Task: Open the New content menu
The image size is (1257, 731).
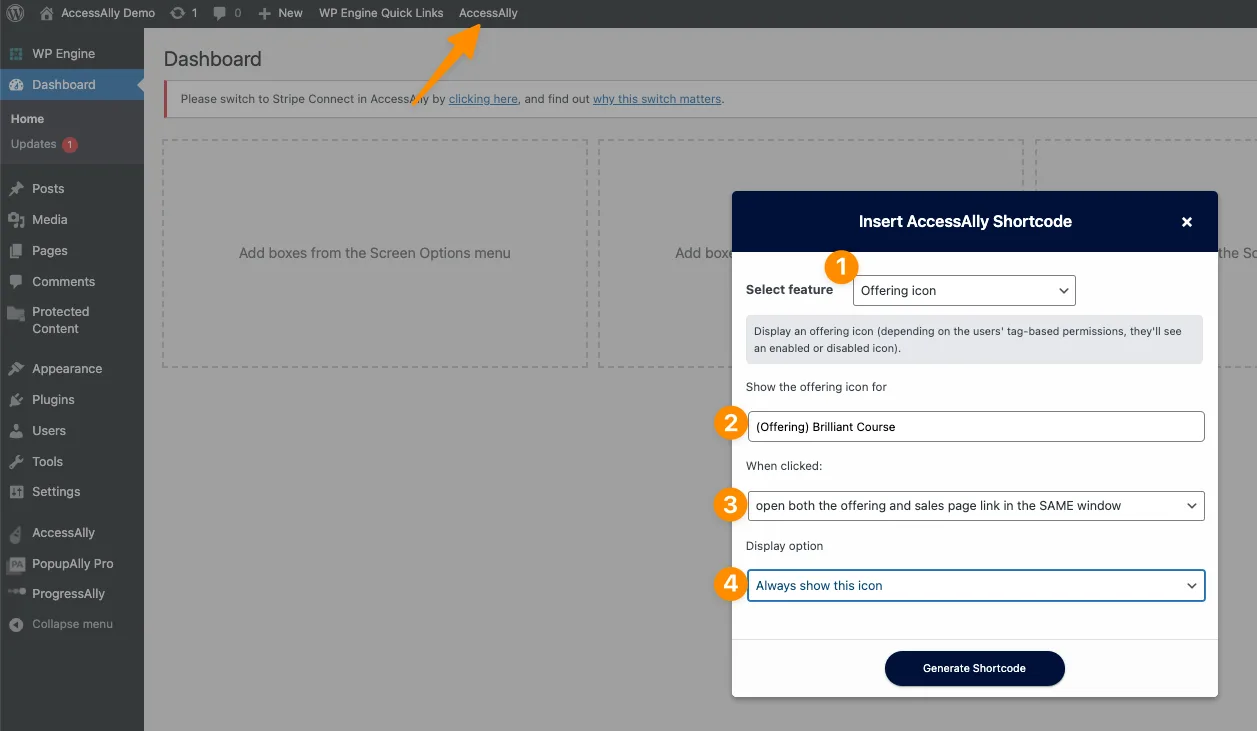Action: [x=280, y=13]
